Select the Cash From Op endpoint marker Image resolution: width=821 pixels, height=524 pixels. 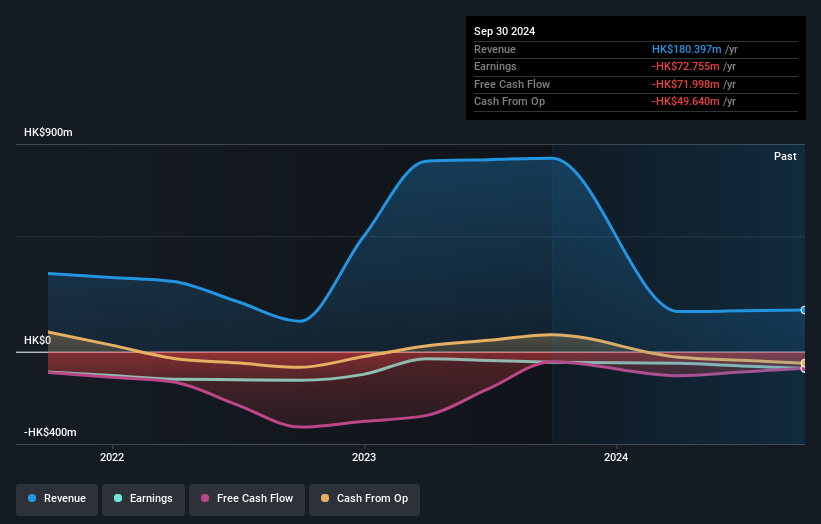tap(804, 363)
